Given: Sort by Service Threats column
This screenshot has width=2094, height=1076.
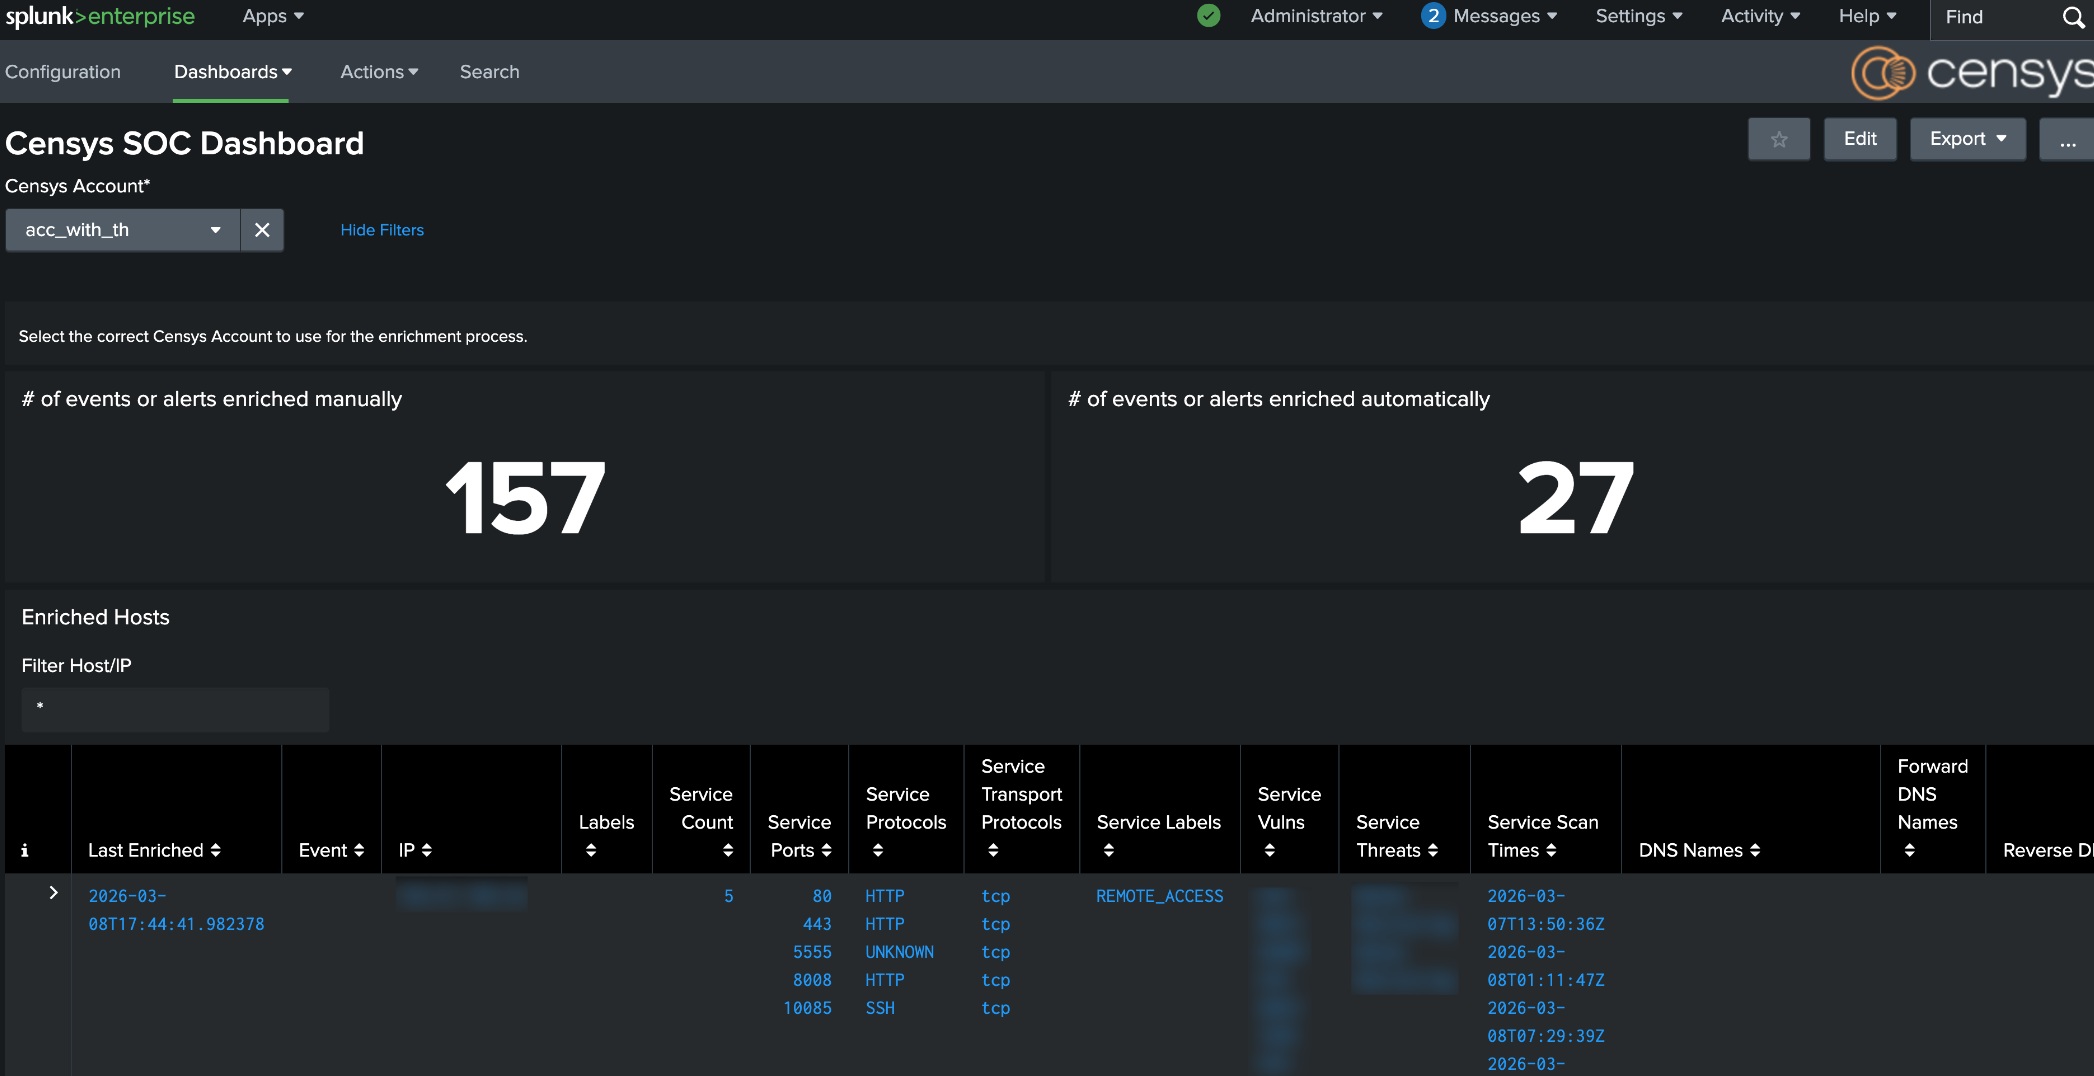Looking at the screenshot, I should point(1397,836).
